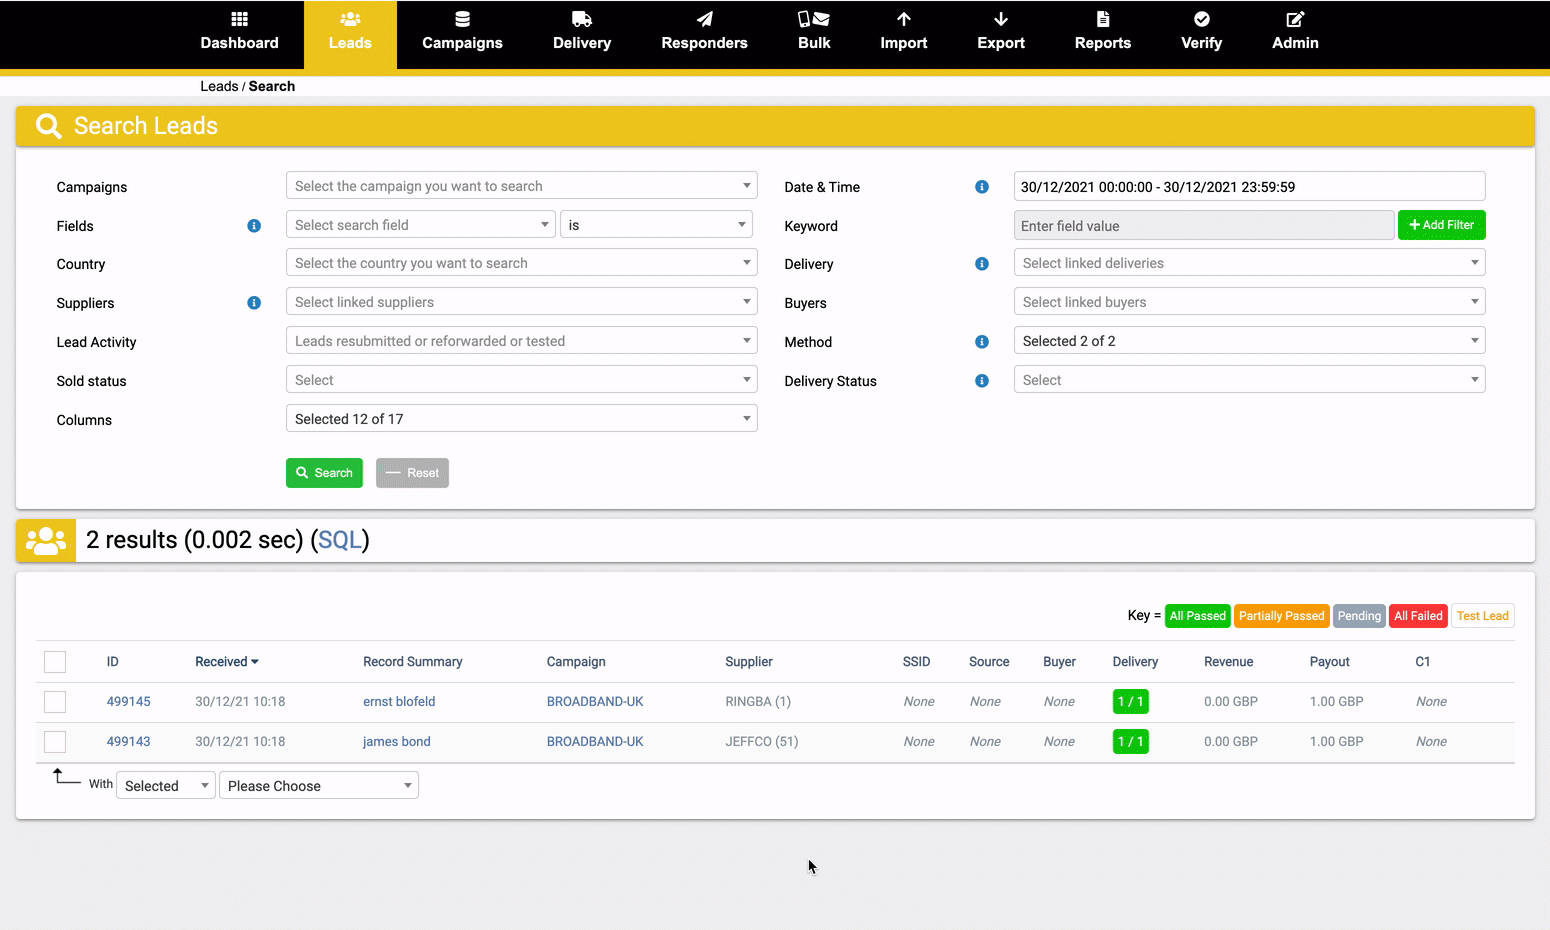Show info for Date & Time
This screenshot has height=930, width=1550.
coord(982,187)
